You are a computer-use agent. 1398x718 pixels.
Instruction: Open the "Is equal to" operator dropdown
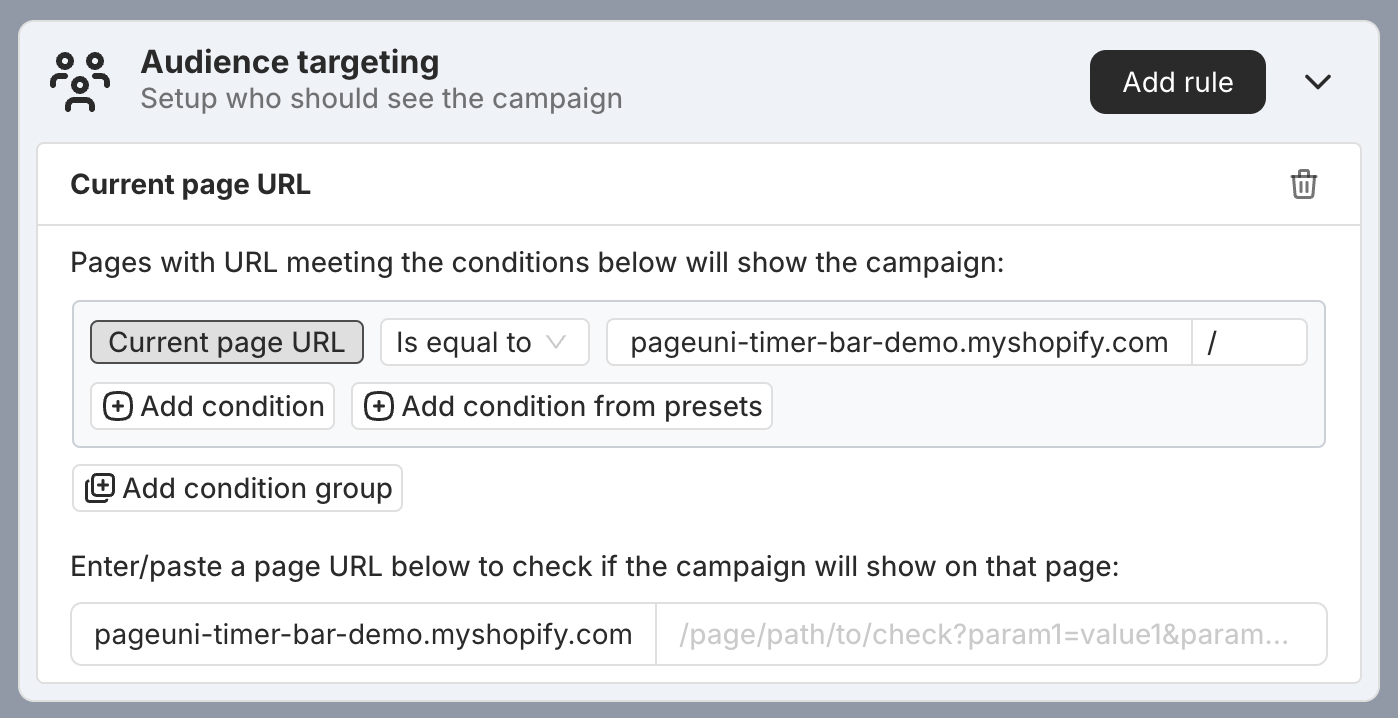pos(484,342)
